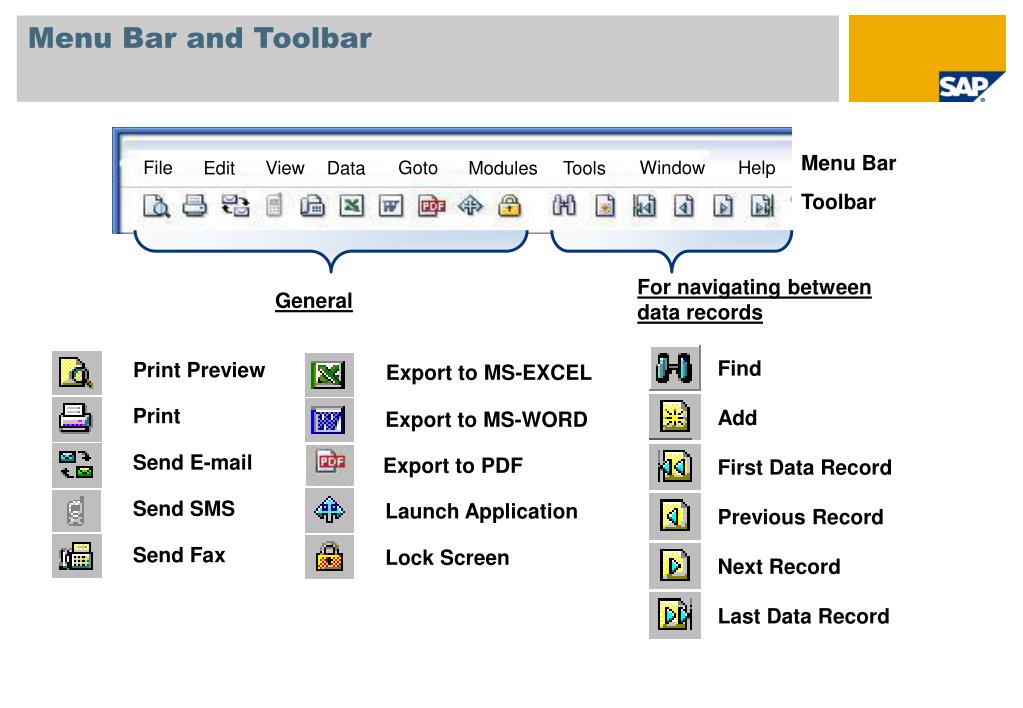
Task: Click large envelope icon beside Send E-mail label
Action: click(76, 464)
